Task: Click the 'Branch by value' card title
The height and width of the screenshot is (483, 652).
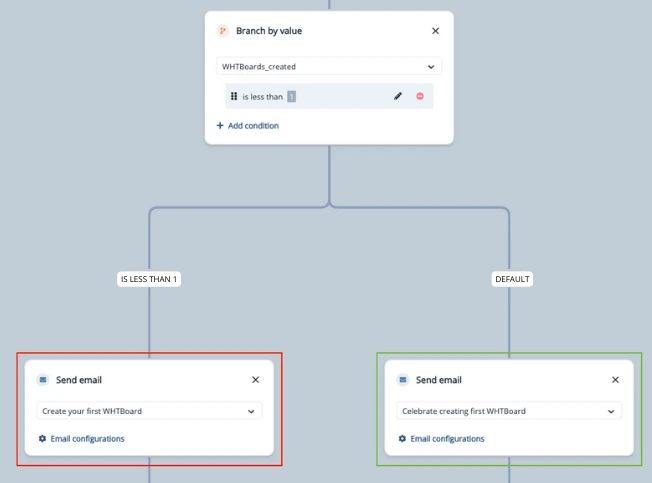Action: pos(269,31)
